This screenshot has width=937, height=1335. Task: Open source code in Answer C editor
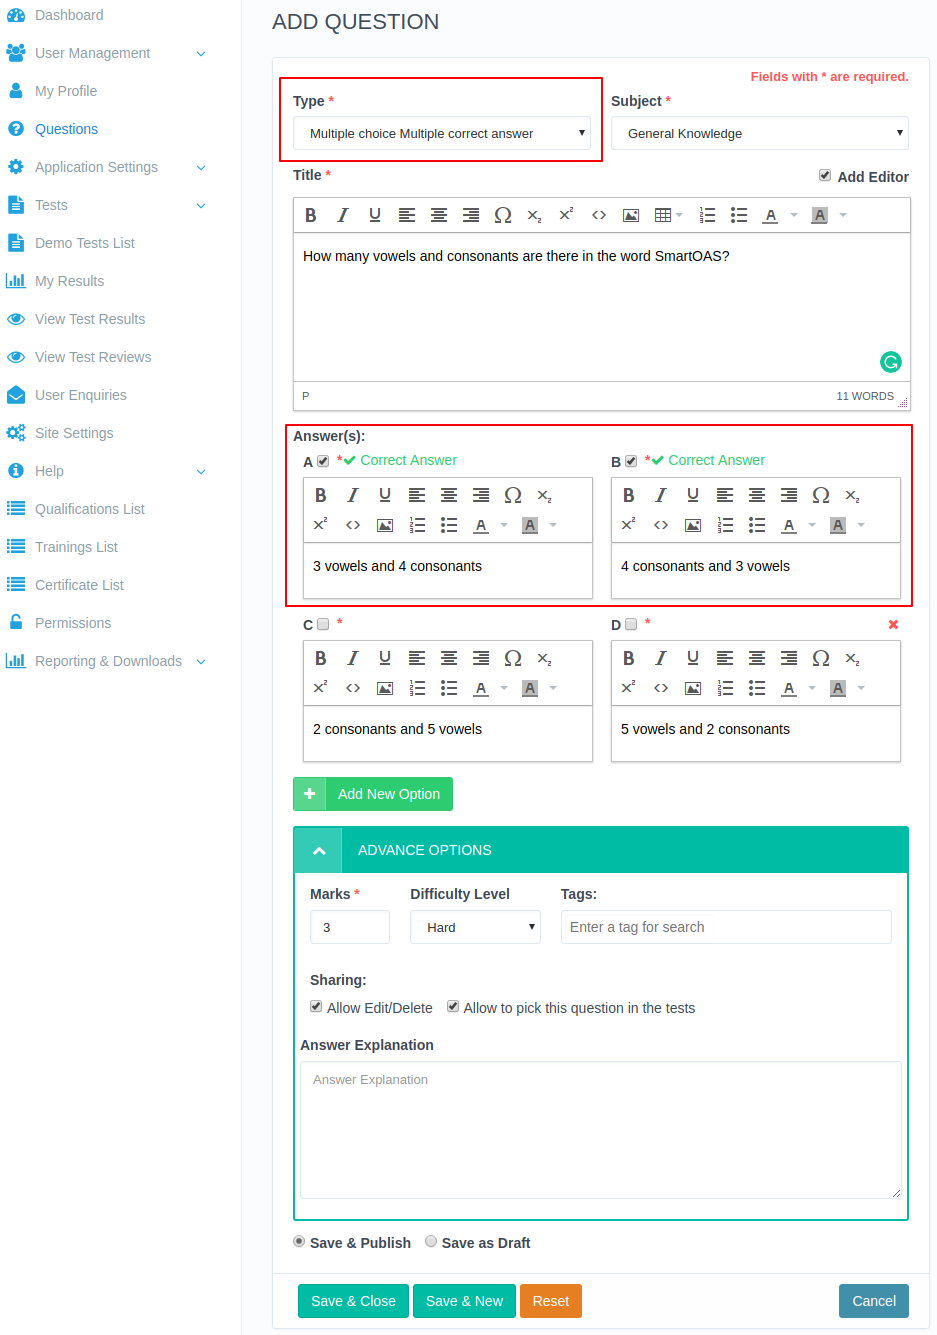coord(353,688)
